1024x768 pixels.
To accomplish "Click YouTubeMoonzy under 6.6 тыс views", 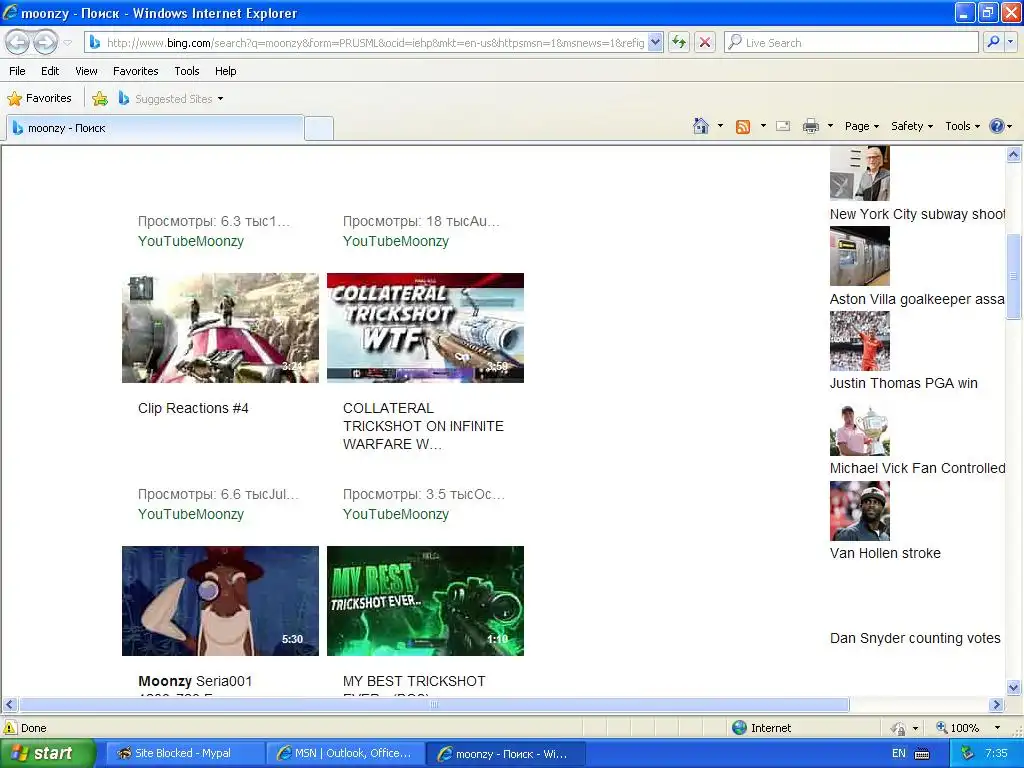I will click(191, 514).
